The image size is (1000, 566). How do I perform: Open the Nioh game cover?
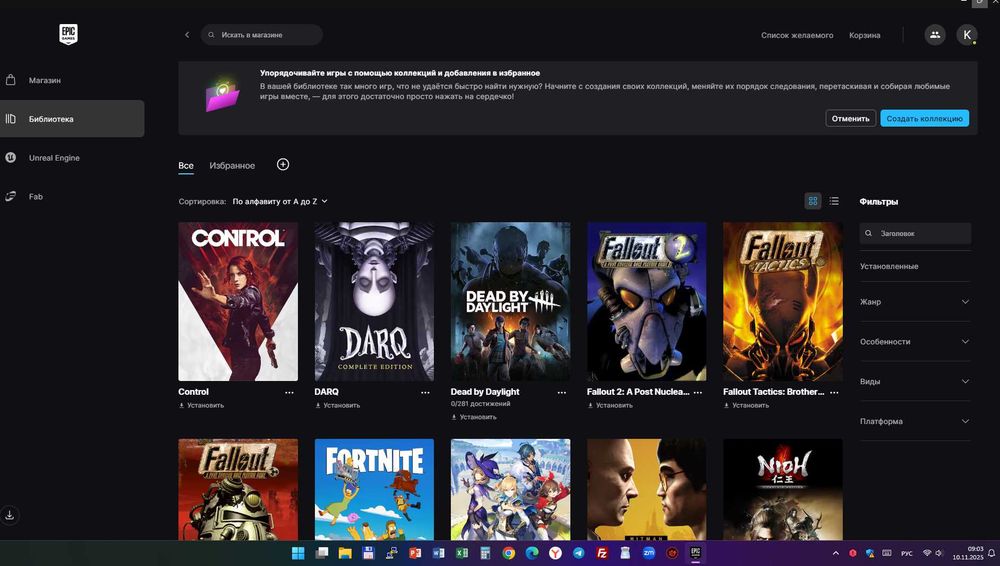[783, 489]
